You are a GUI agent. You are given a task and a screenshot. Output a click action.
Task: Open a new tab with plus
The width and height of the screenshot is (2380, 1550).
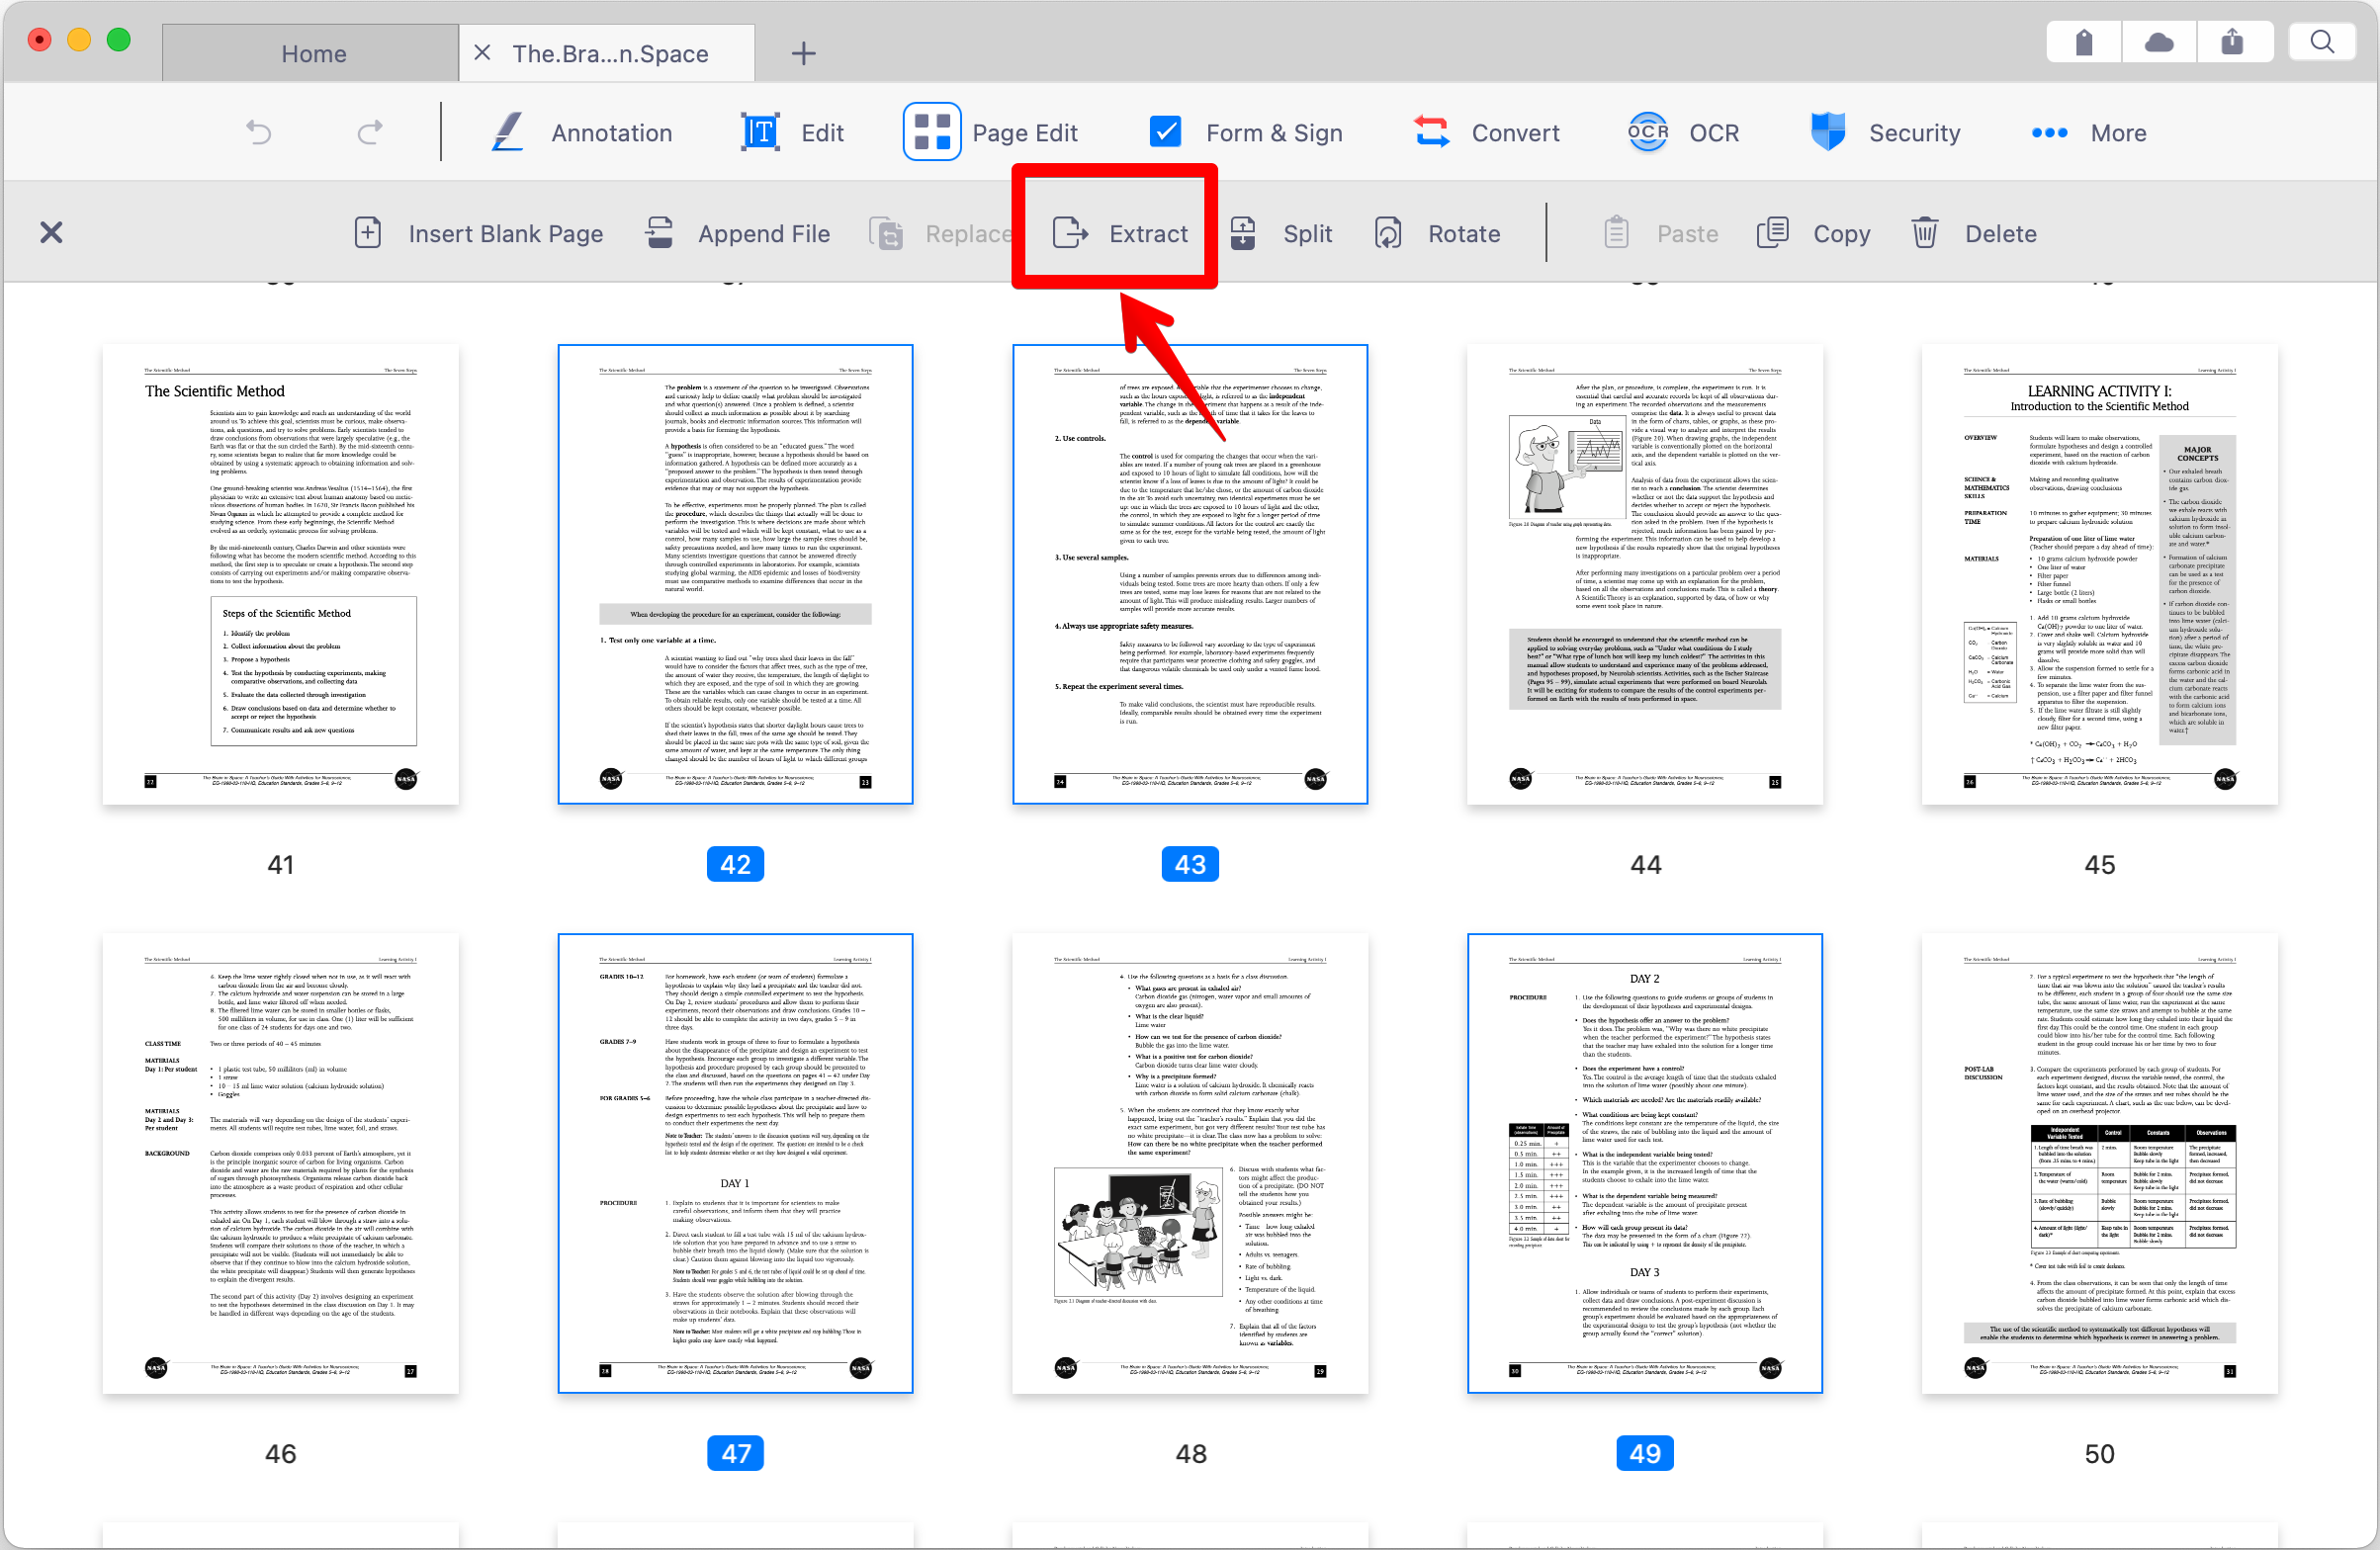pyautogui.click(x=803, y=54)
